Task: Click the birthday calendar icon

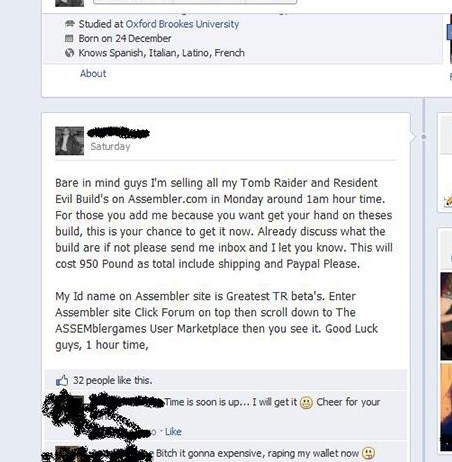Action: [69, 38]
